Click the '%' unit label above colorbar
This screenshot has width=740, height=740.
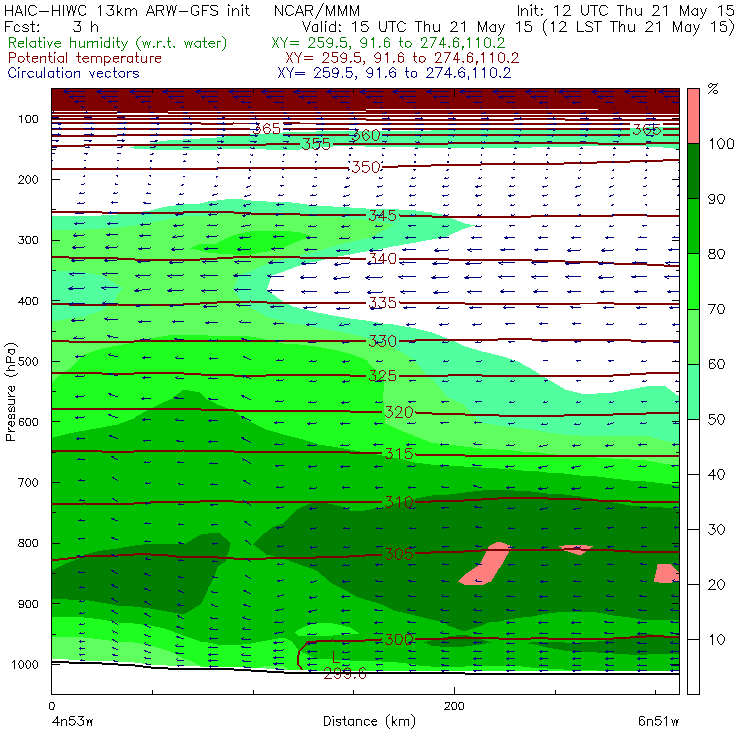click(x=713, y=89)
